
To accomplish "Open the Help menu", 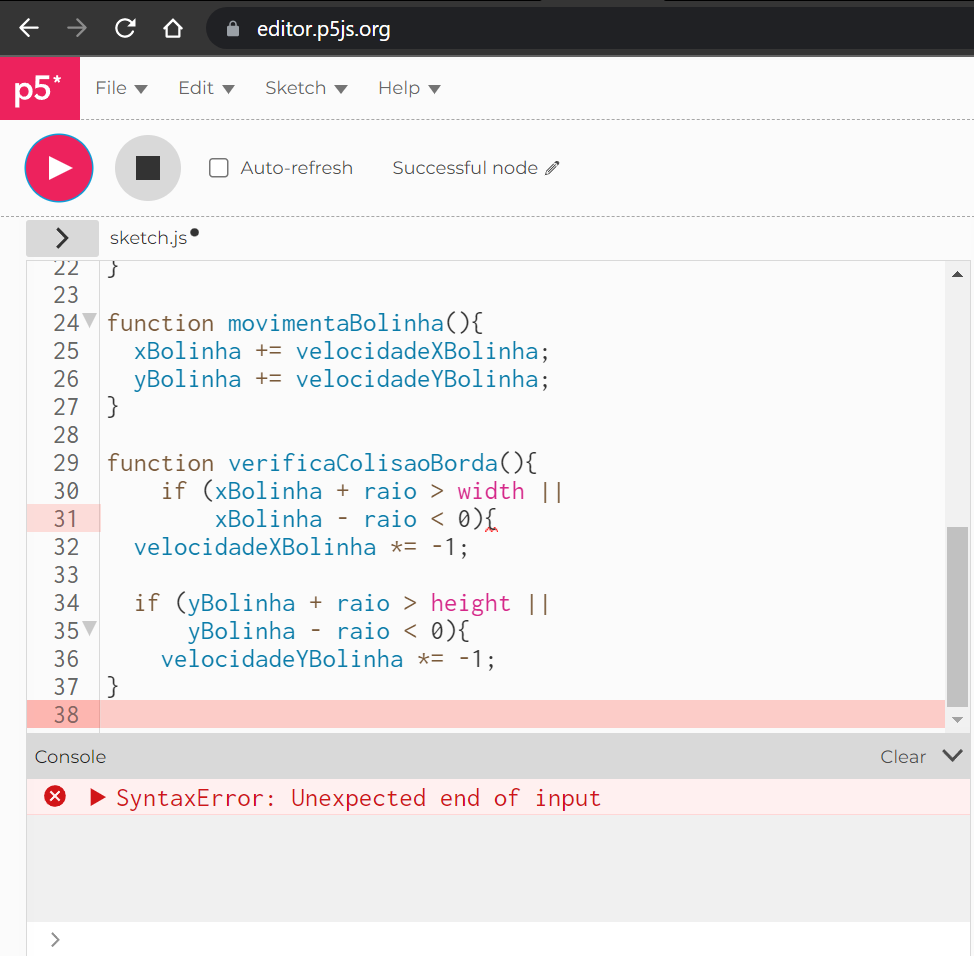I will (409, 88).
